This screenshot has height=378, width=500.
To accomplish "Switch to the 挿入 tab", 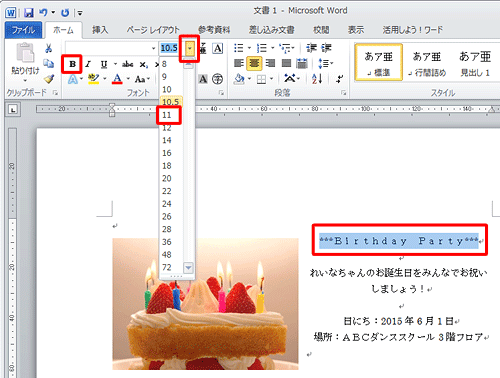I will coord(100,30).
